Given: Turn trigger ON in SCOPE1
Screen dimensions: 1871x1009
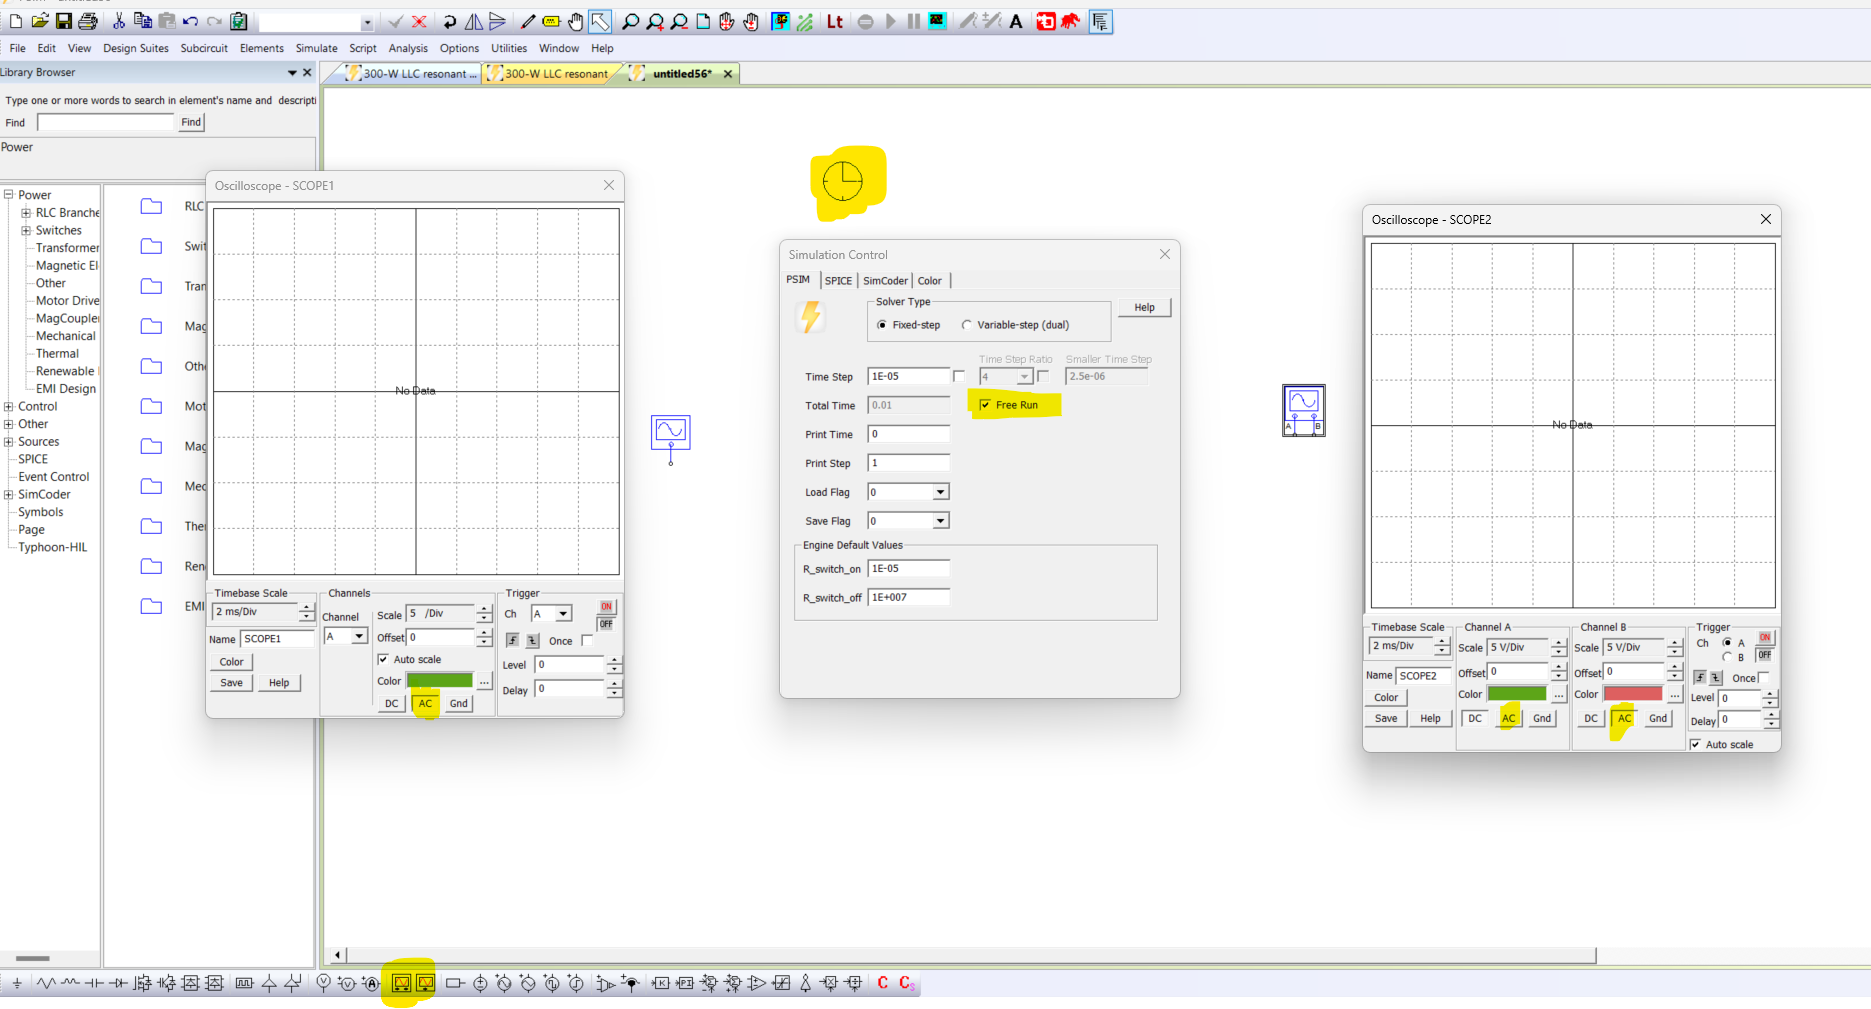Looking at the screenshot, I should coord(606,607).
